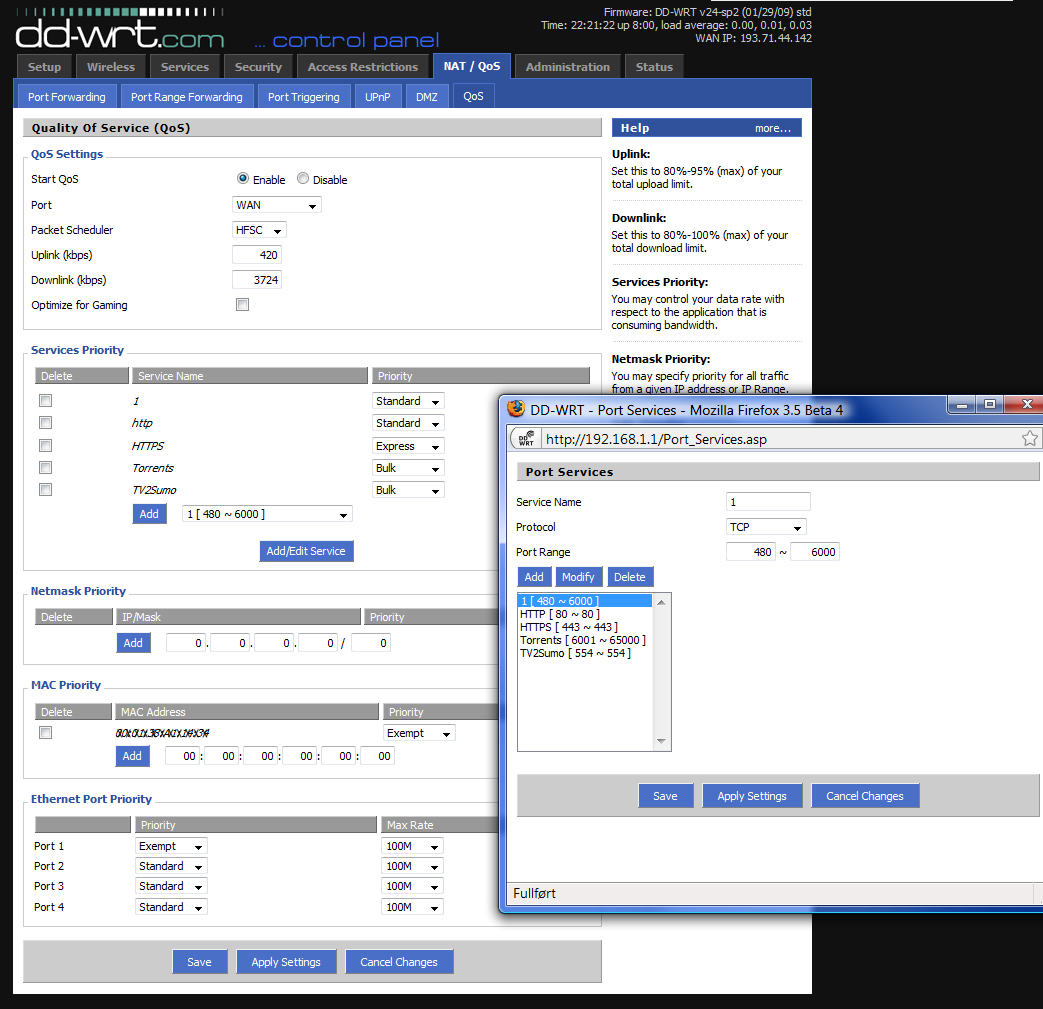Open the service selector showing 1 [480 ~ 6000]
Viewport: 1043px width, 1009px height.
pos(267,514)
